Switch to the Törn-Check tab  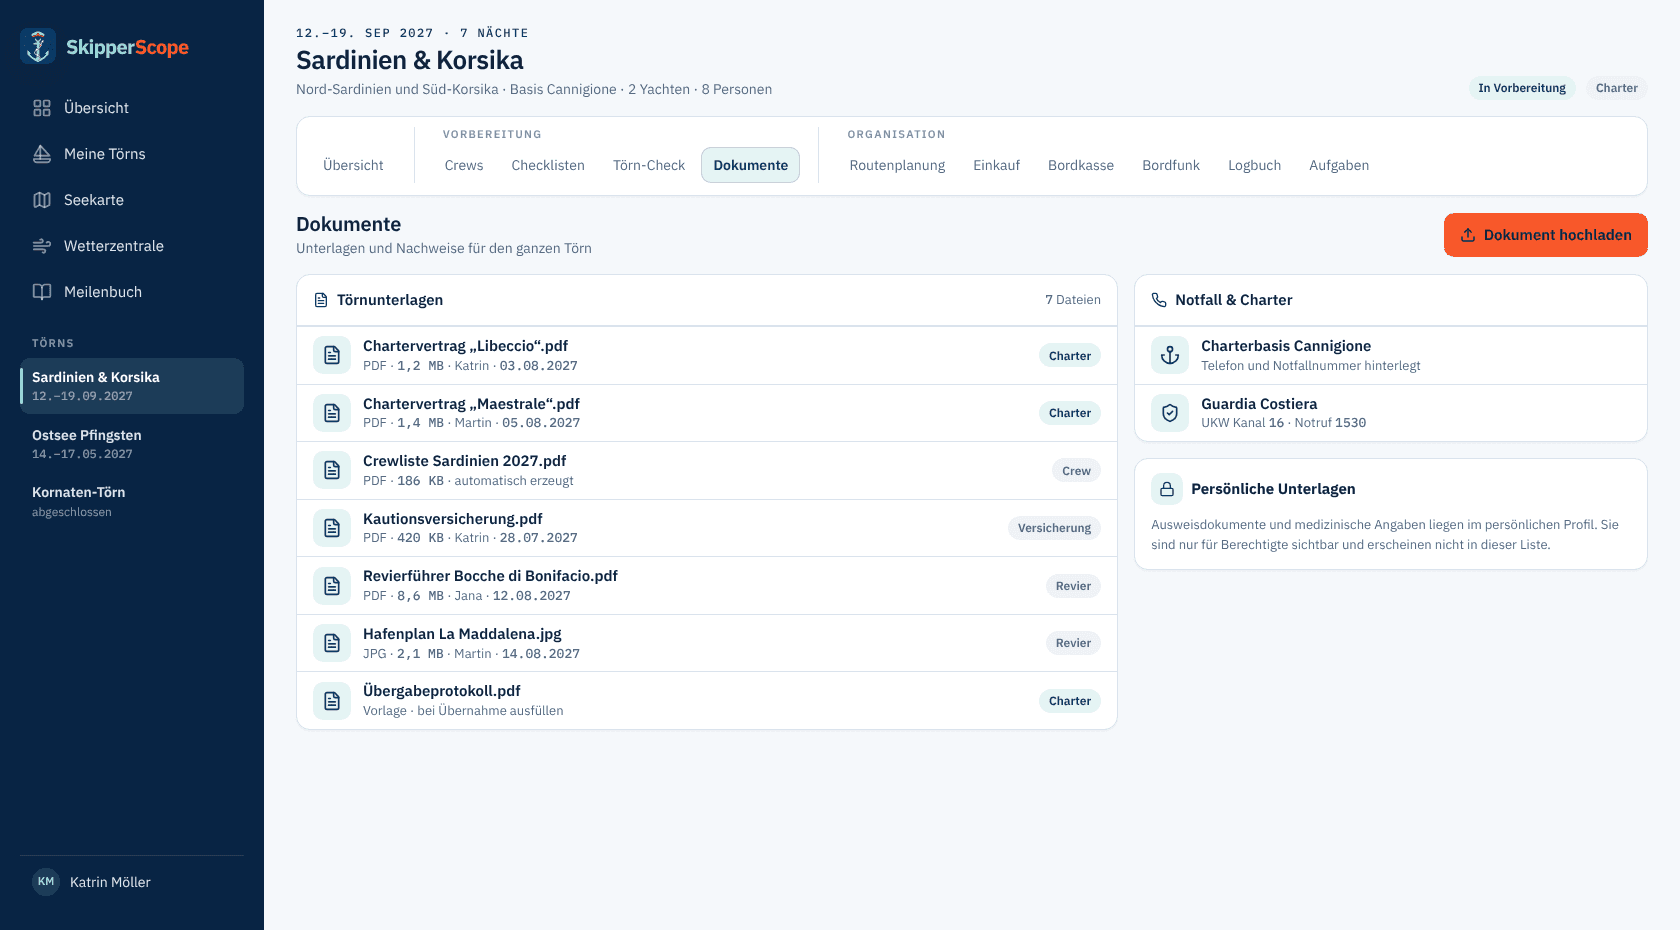[649, 165]
